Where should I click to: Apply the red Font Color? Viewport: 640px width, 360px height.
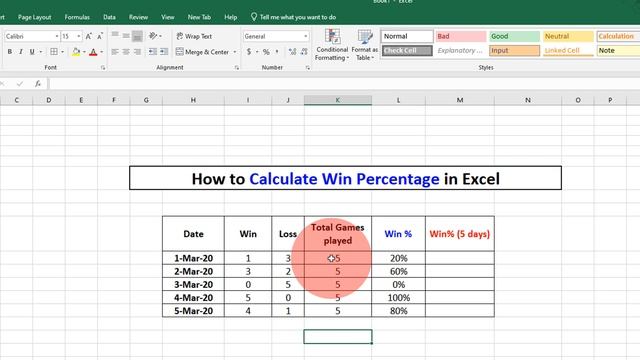point(93,52)
